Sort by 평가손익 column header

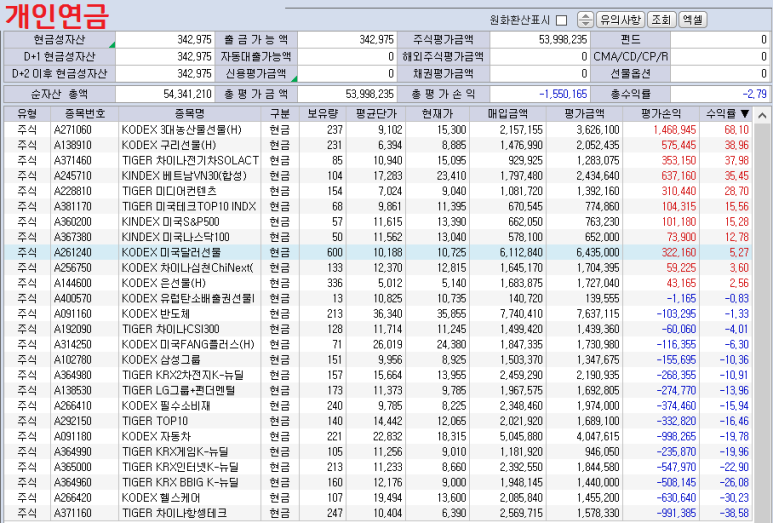[661, 114]
